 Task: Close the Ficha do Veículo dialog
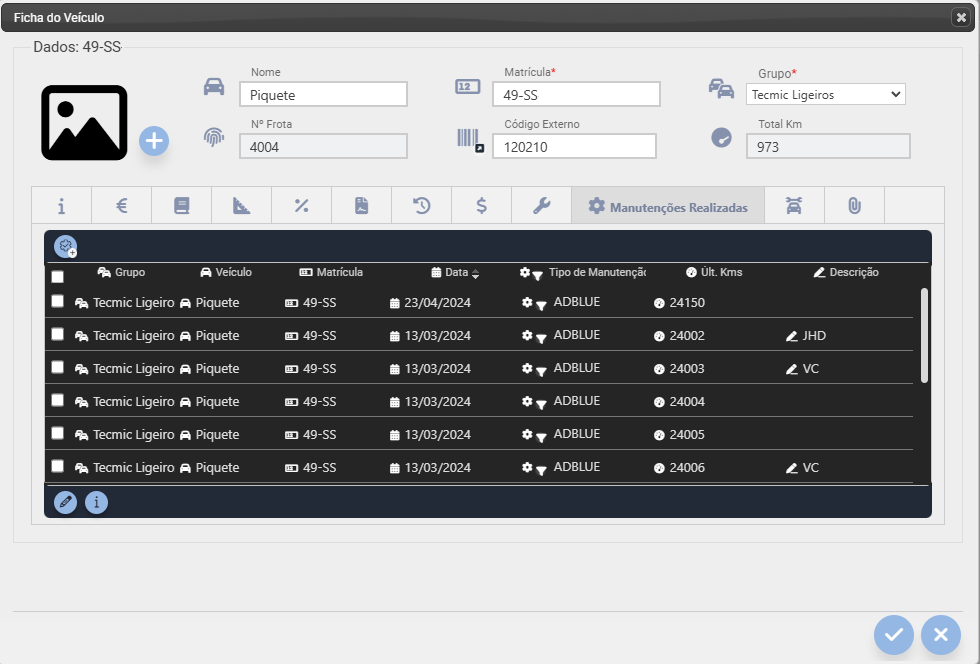pos(961,18)
